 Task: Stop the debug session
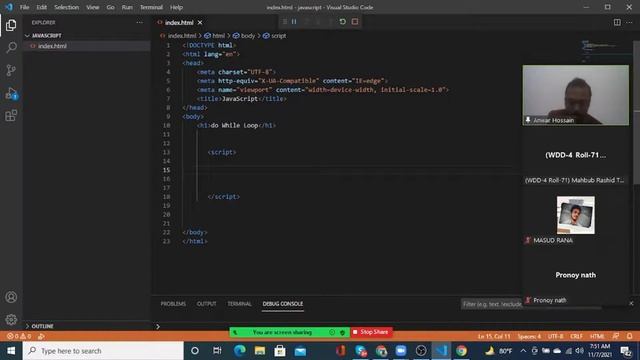355,22
